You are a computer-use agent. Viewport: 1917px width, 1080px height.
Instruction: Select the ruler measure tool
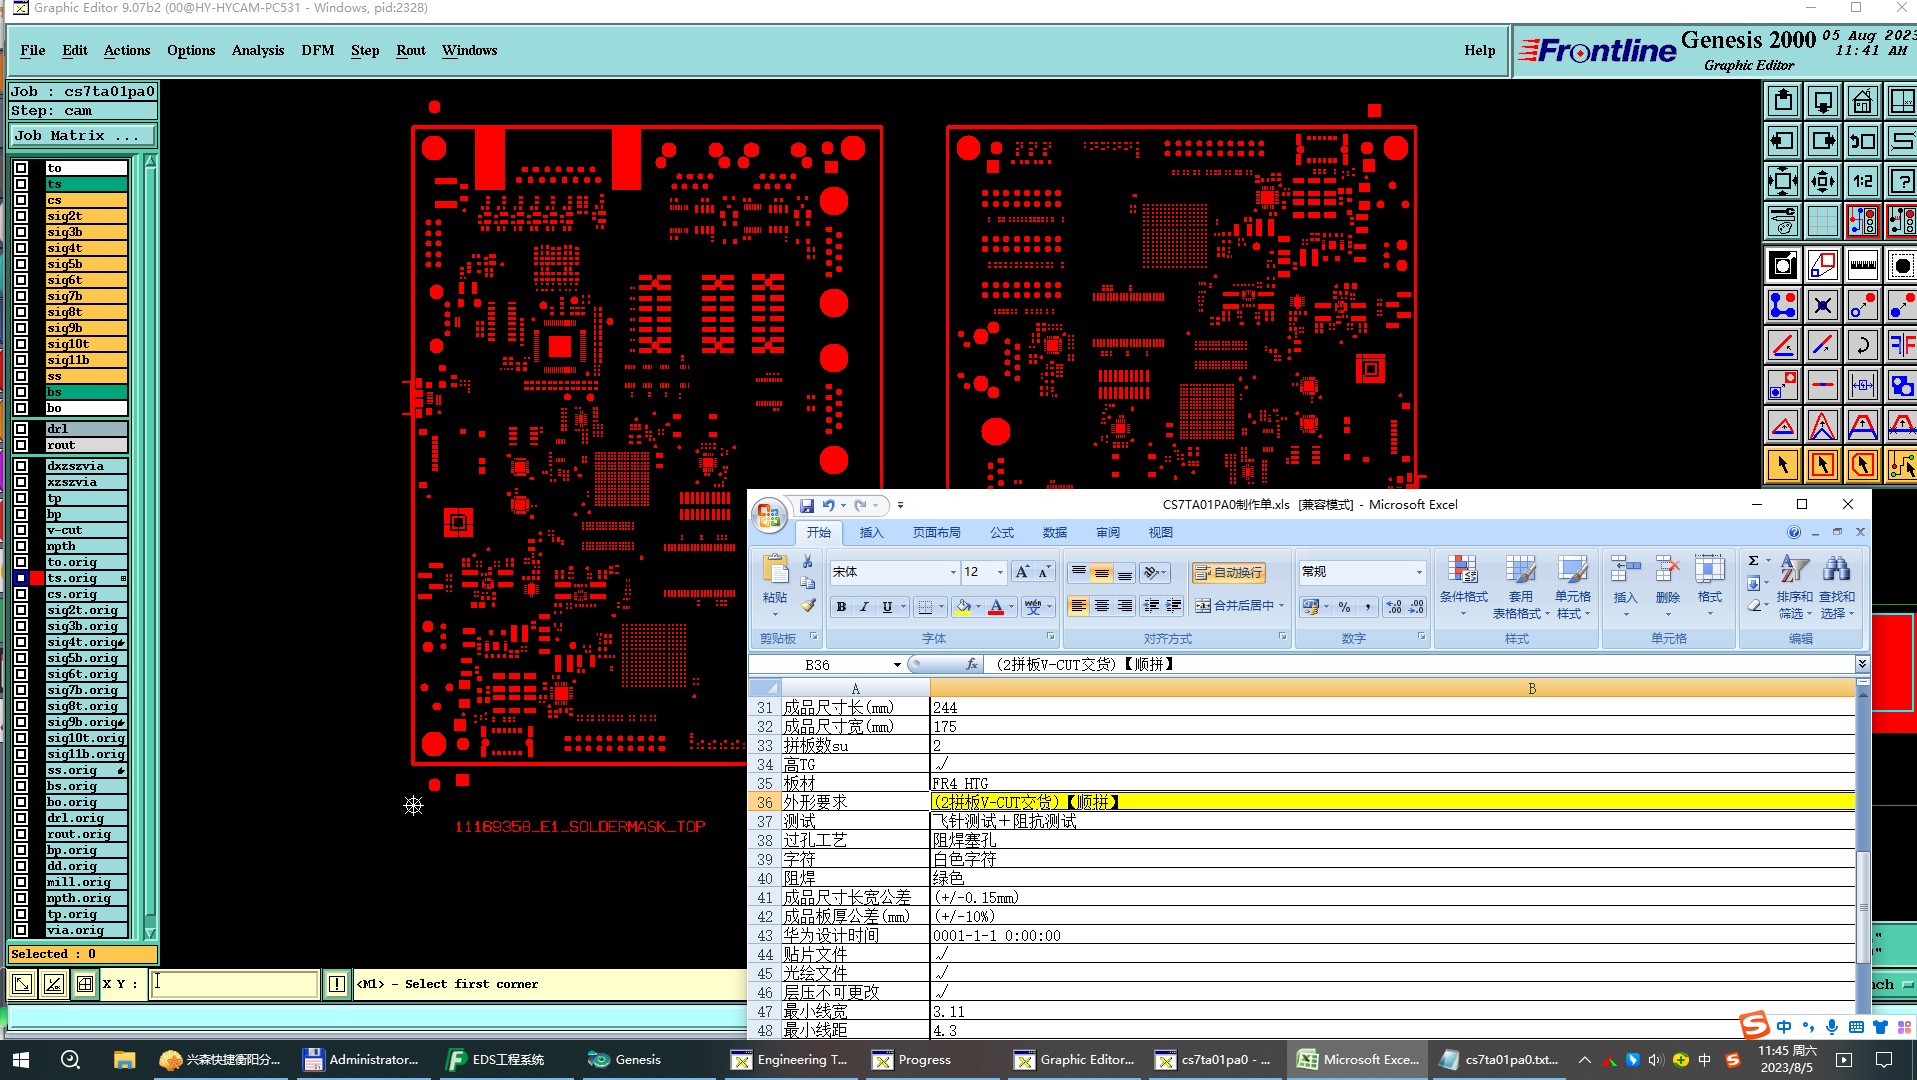[x=1862, y=266]
